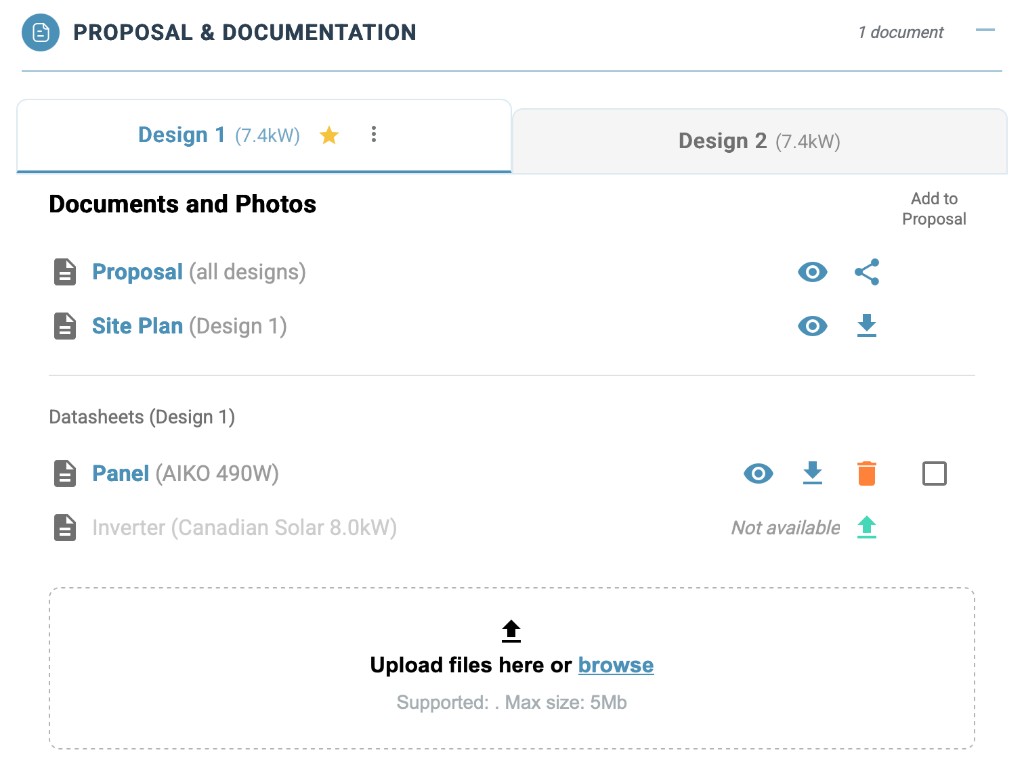Switch to the Design 1 tab
Image resolution: width=1024 pixels, height=763 pixels.
click(x=264, y=135)
